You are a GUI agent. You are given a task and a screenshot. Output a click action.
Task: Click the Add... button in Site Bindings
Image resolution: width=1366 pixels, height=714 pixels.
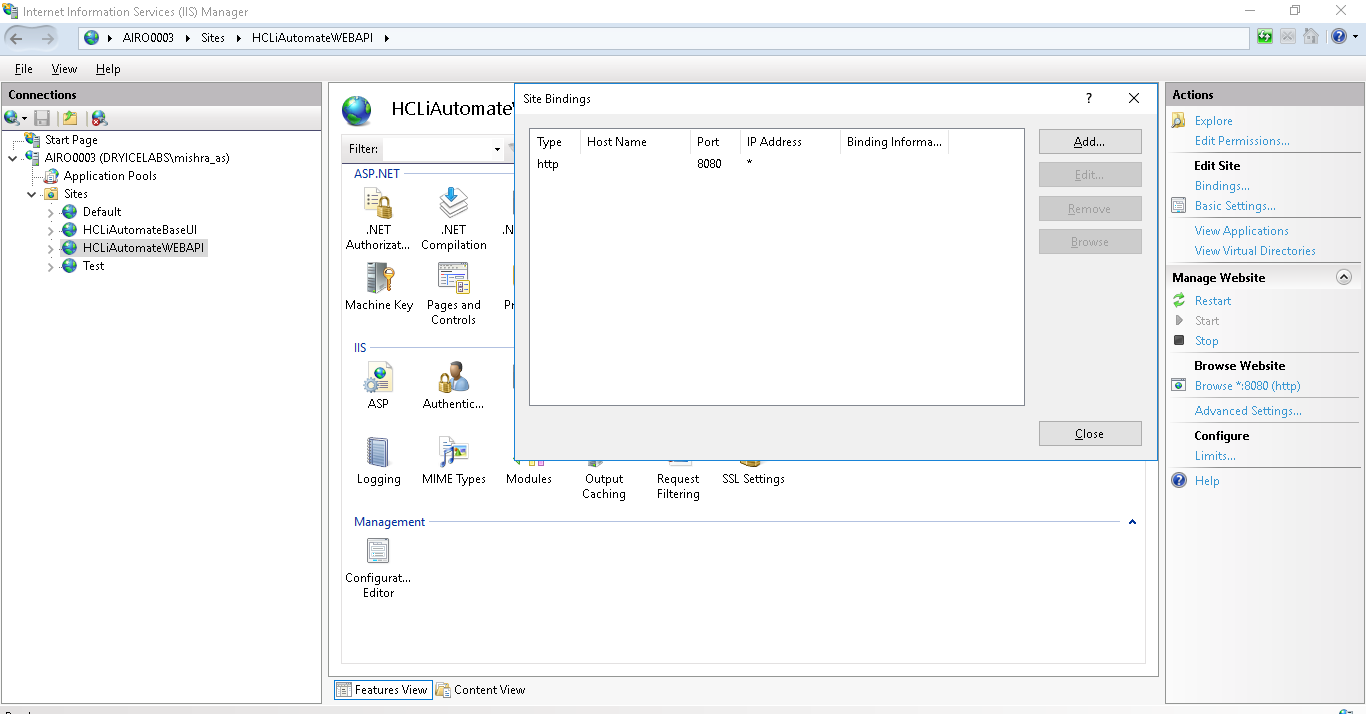(x=1089, y=142)
